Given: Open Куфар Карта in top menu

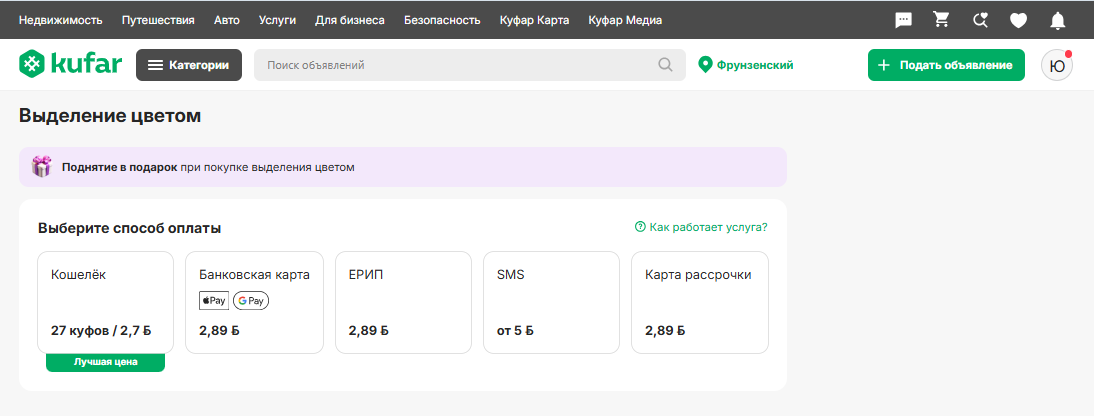Looking at the screenshot, I should [x=534, y=20].
